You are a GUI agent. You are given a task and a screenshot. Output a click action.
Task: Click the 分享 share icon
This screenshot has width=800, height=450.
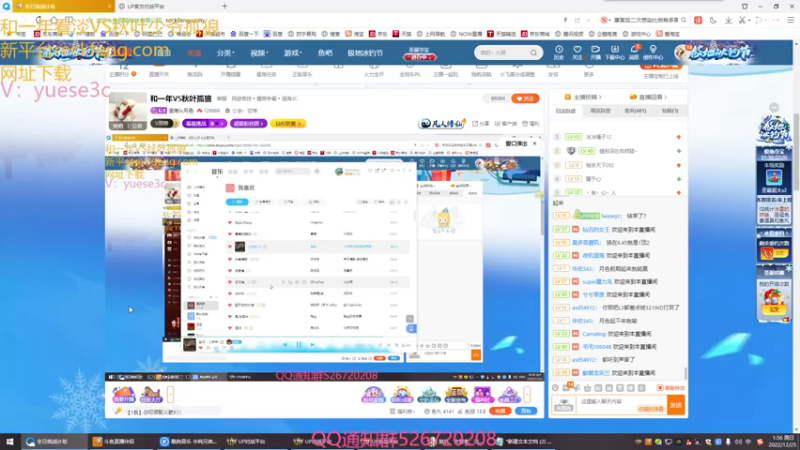(x=481, y=123)
